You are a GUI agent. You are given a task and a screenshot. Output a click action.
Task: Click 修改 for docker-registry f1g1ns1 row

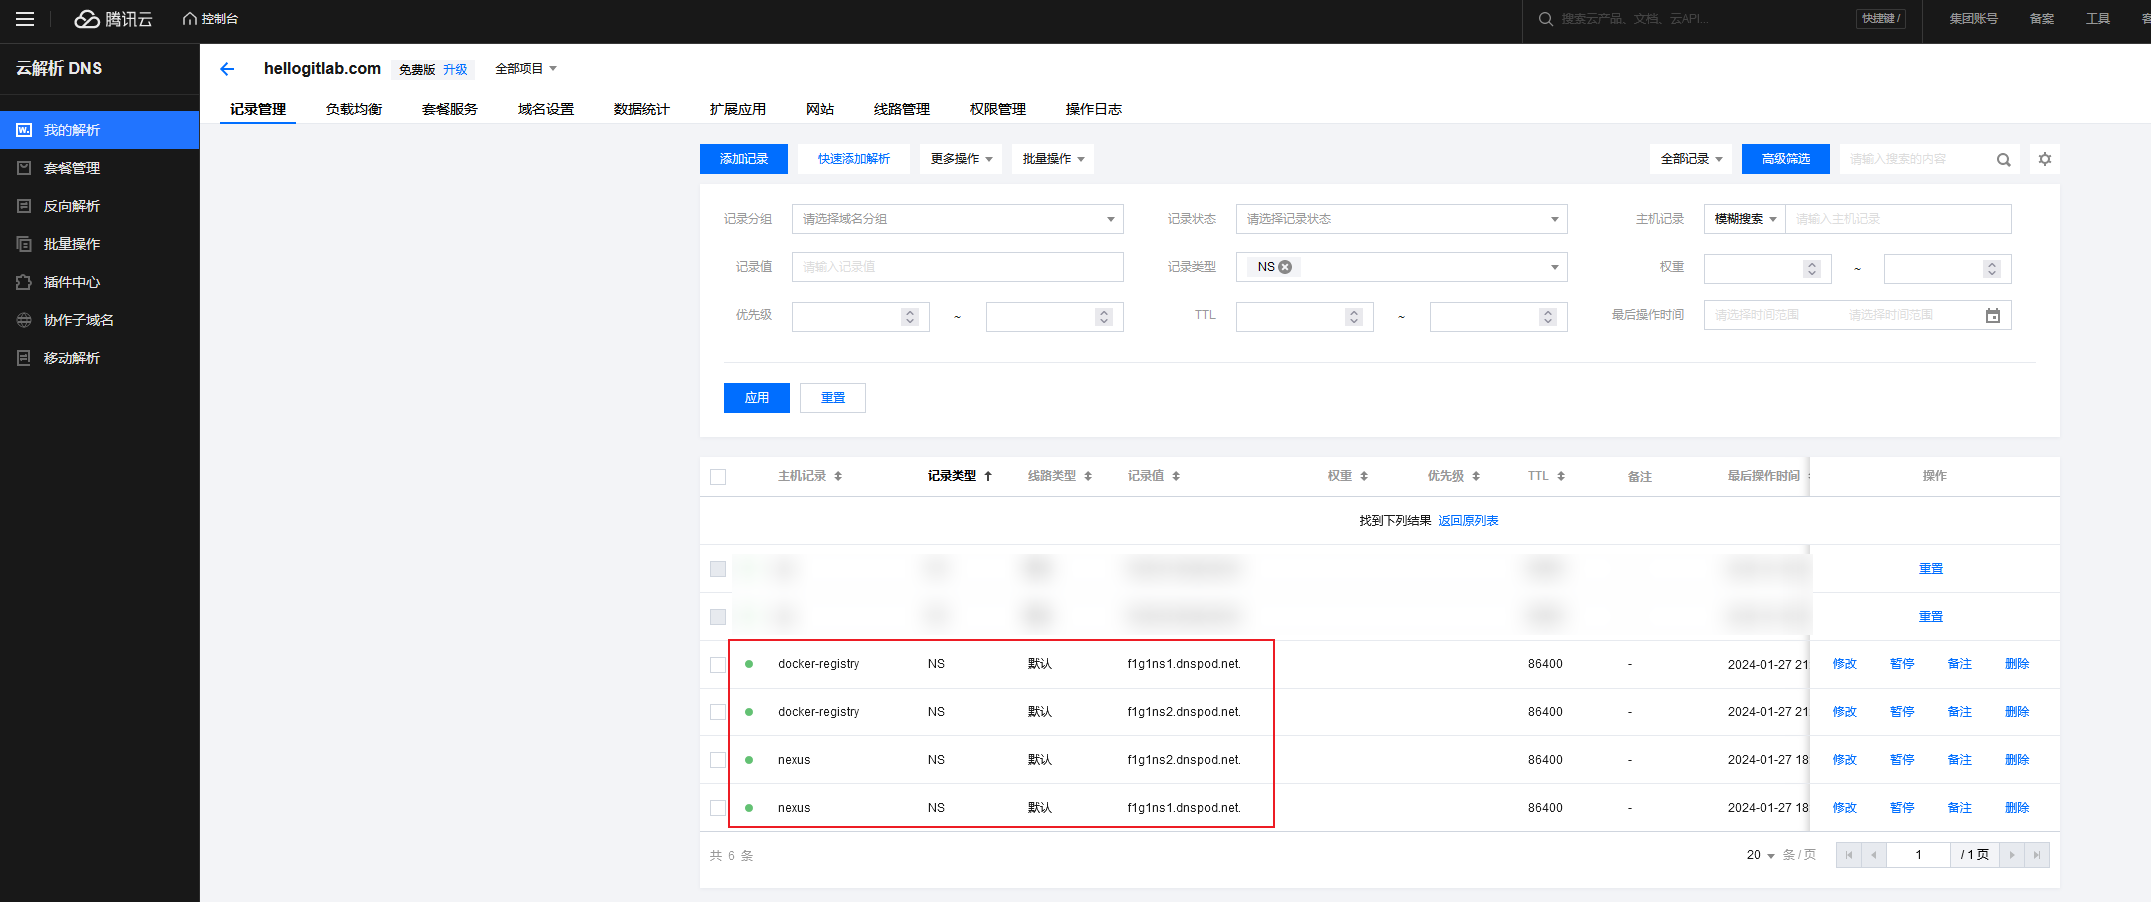[x=1845, y=664]
